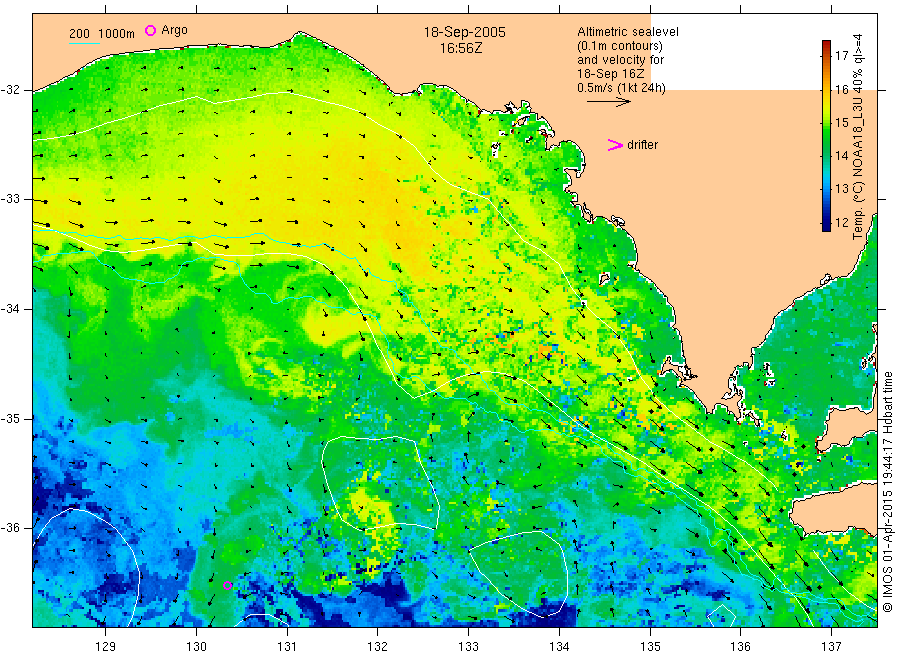Screen dimensions: 900x660
Task: Click the 'drifter' legend label
Action: [x=642, y=145]
